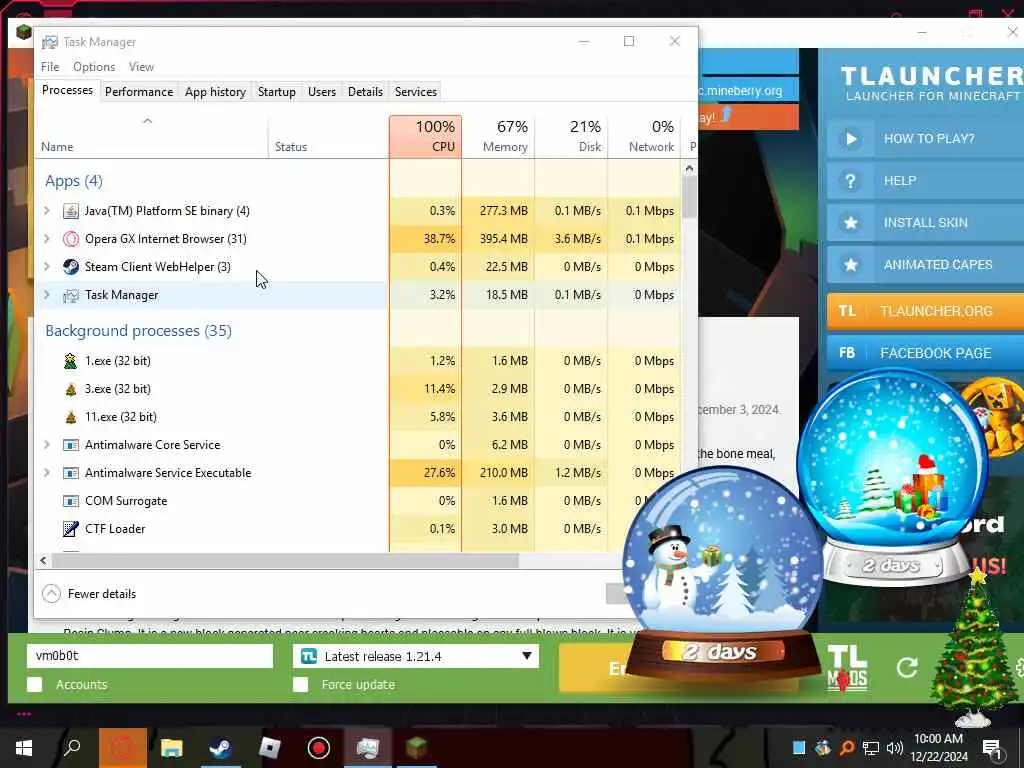The height and width of the screenshot is (768, 1024).
Task: Expand the Java(TM) Platform SE binary group
Action: [46, 210]
